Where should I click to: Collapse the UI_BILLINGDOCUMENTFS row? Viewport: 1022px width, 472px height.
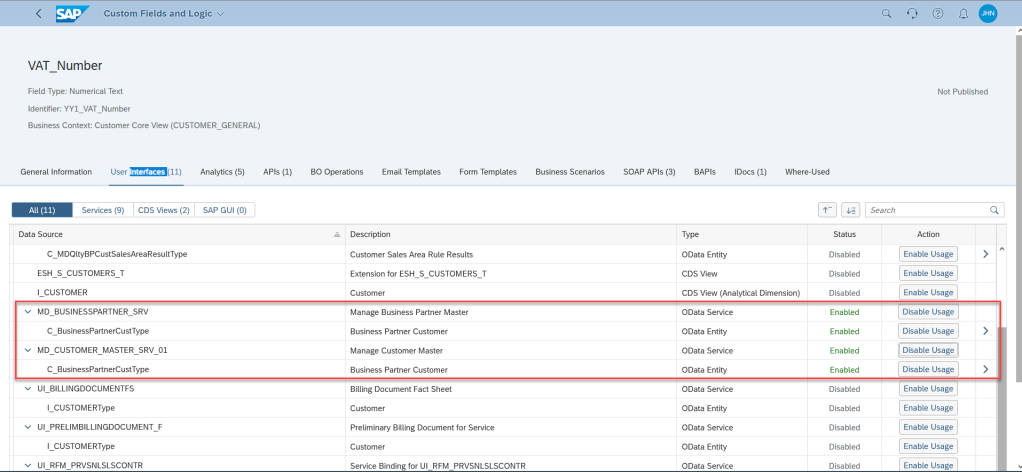[x=27, y=389]
